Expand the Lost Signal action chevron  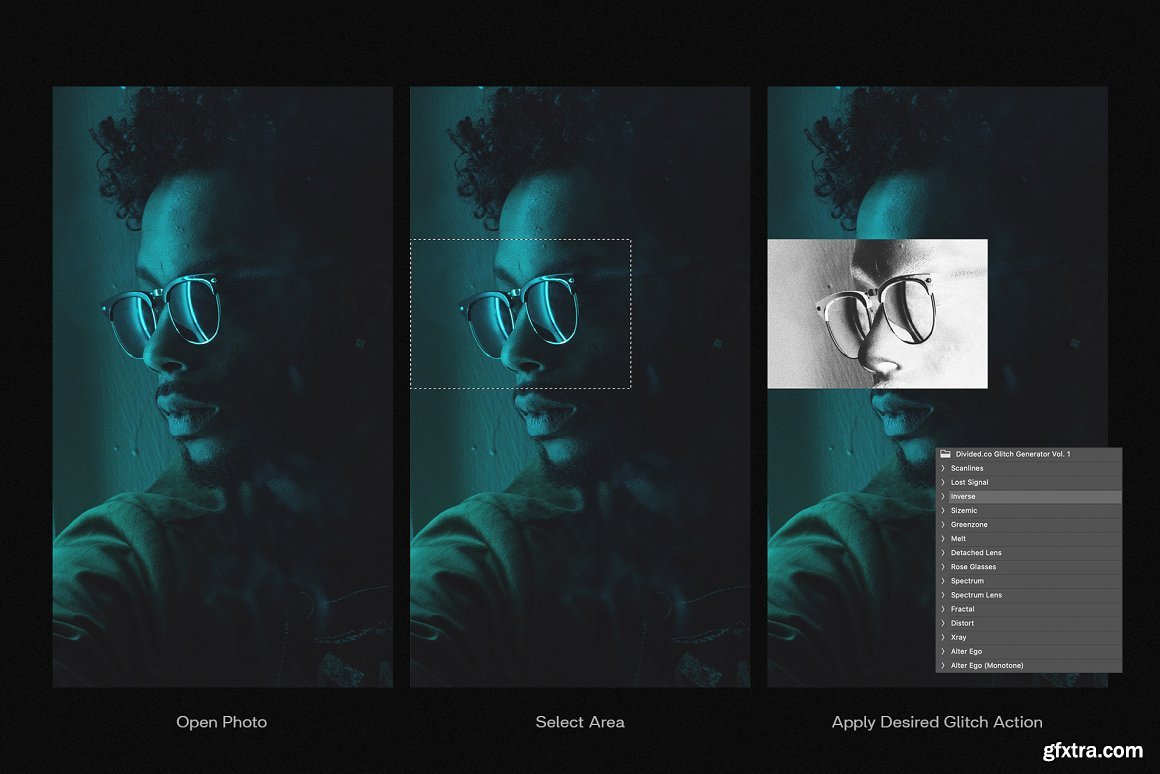(943, 482)
